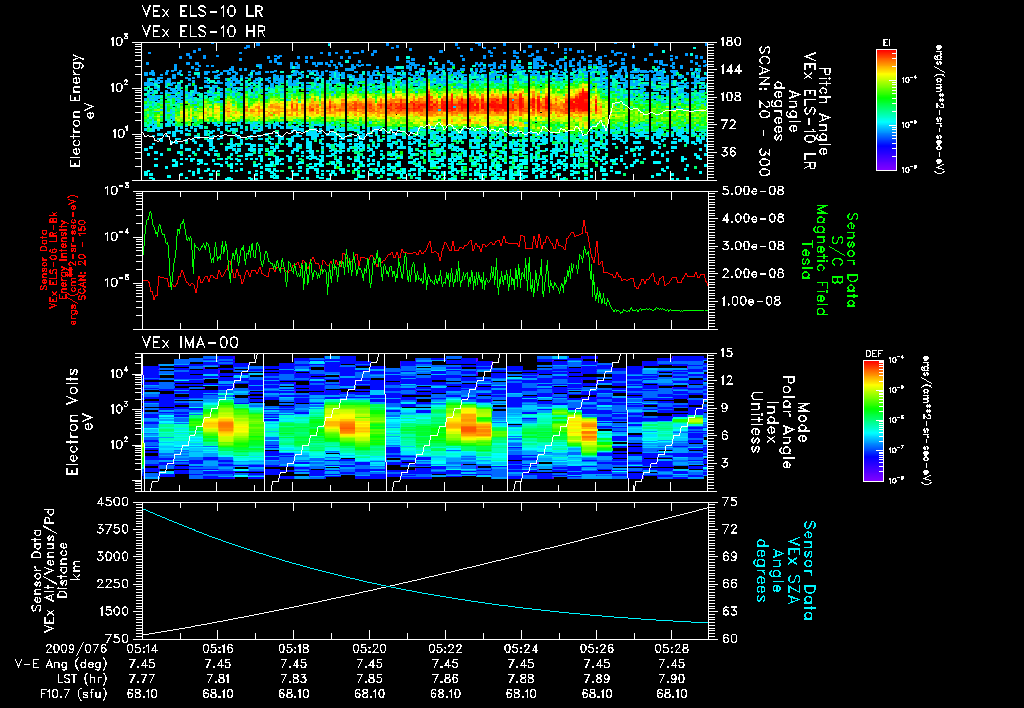Click the 15 polar angle index tick
The height and width of the screenshot is (708, 1024).
pos(726,353)
